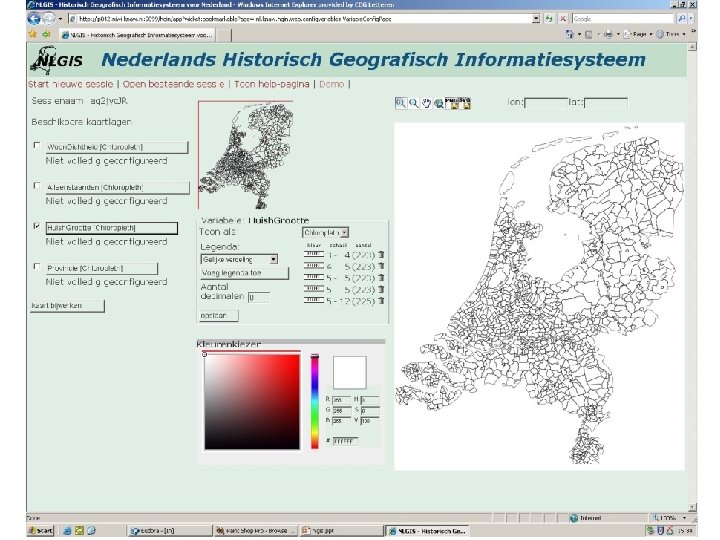
Task: Open the Legenda distribution dropdown
Action: click(x=239, y=259)
